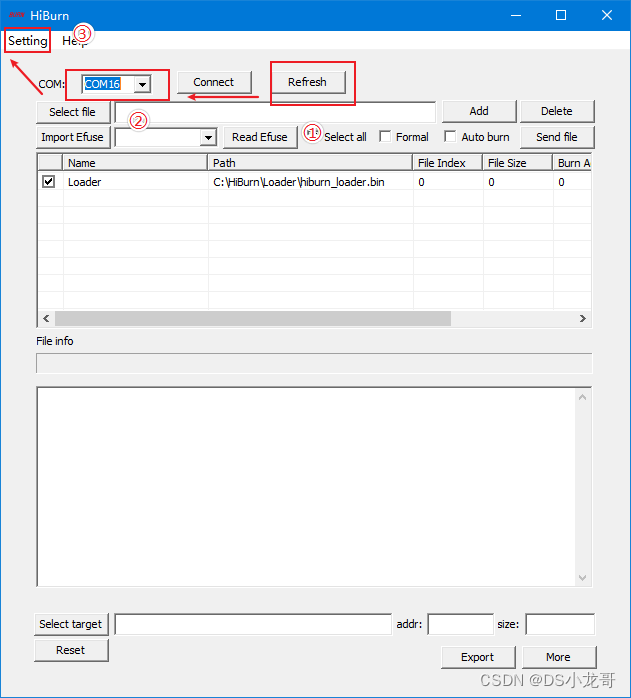631x698 pixels.
Task: Click the horizontal scrollbar thumb of the table
Action: (x=252, y=319)
